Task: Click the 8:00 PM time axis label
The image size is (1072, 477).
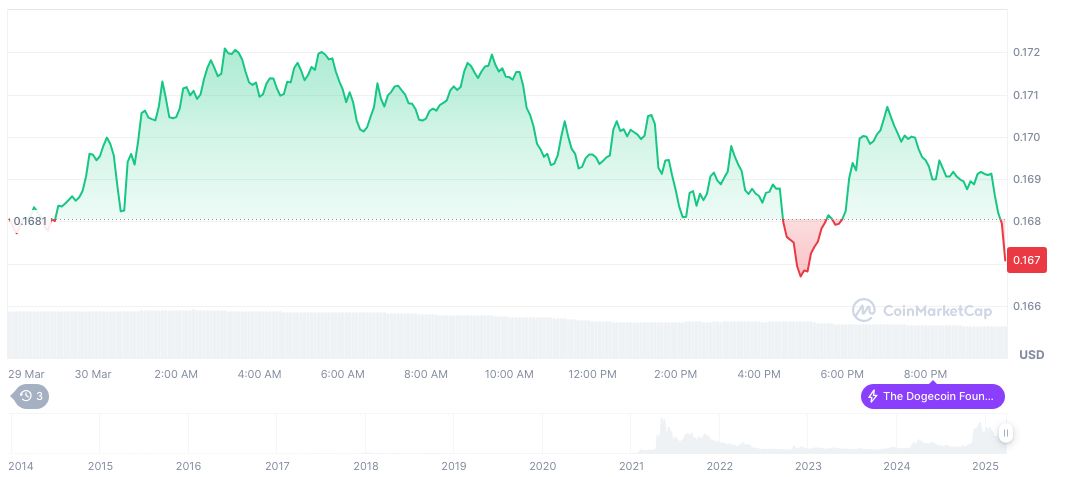Action: pos(925,373)
